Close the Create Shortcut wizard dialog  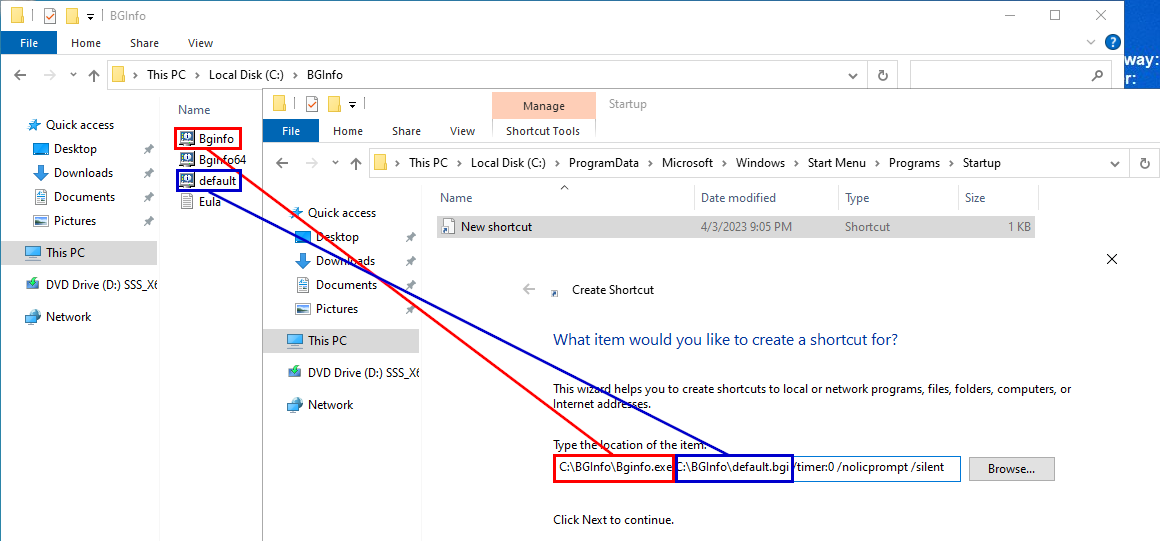click(1112, 259)
